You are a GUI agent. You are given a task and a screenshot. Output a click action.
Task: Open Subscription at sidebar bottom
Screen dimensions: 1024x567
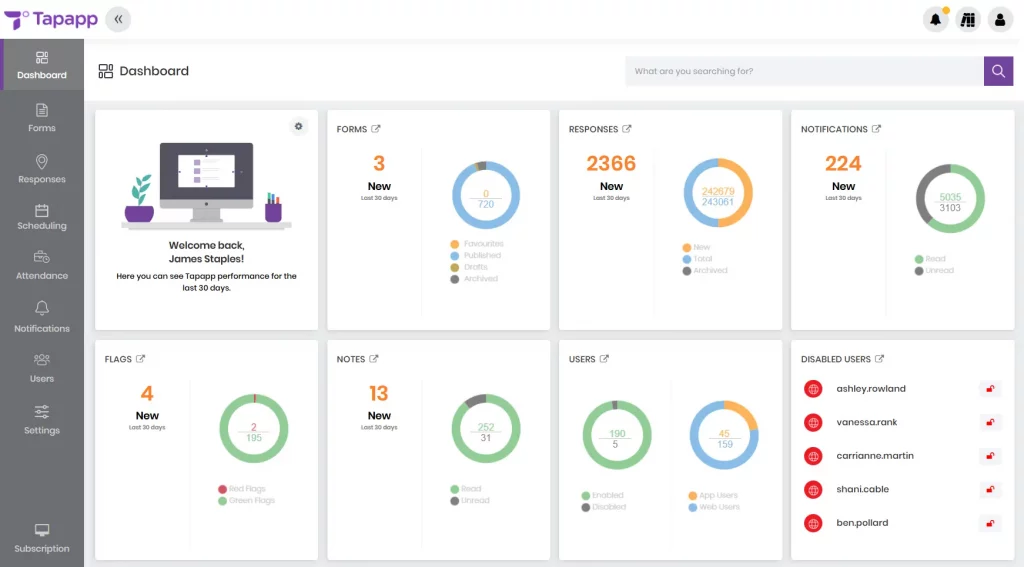coord(42,538)
